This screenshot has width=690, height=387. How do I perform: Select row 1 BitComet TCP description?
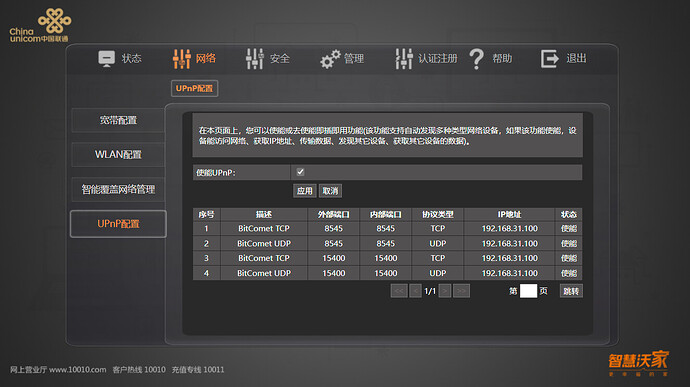click(264, 229)
